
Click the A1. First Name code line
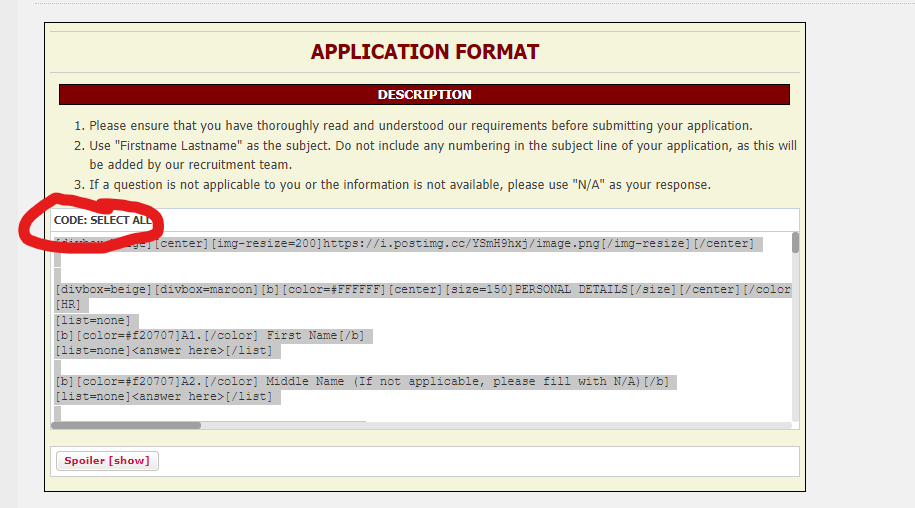(x=210, y=336)
